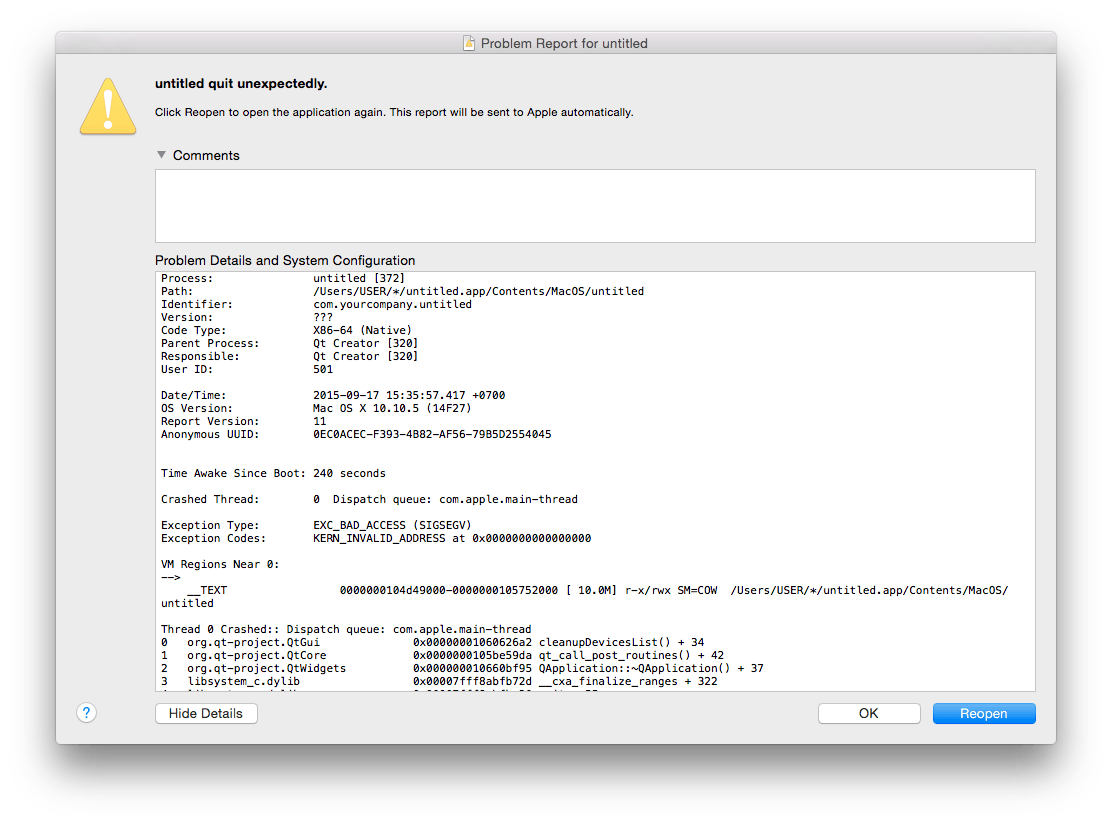Click inside the Comments text box
The image size is (1112, 824).
pos(594,205)
